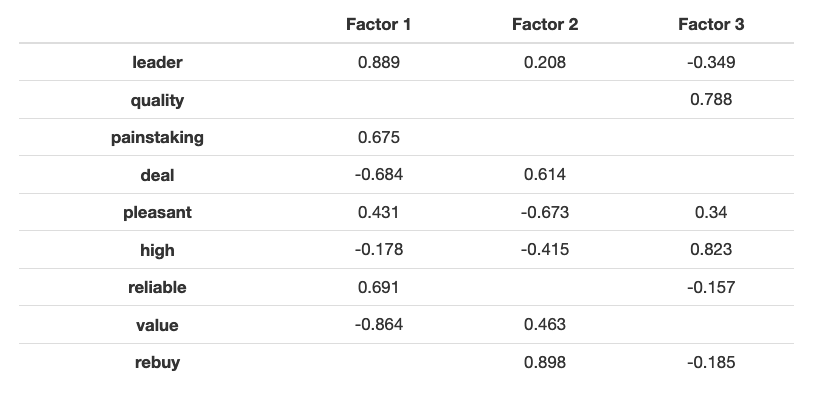Screen dimensions: 817x393
Task: Click the 0.898 rebuy loading cell
Action: (545, 362)
